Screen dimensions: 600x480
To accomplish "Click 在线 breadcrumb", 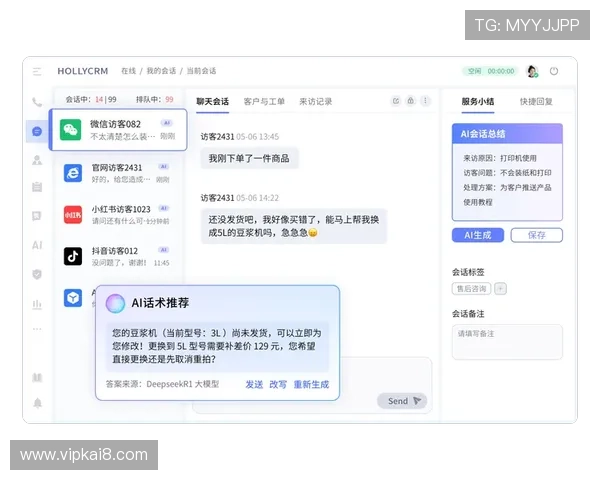I will 129,71.
